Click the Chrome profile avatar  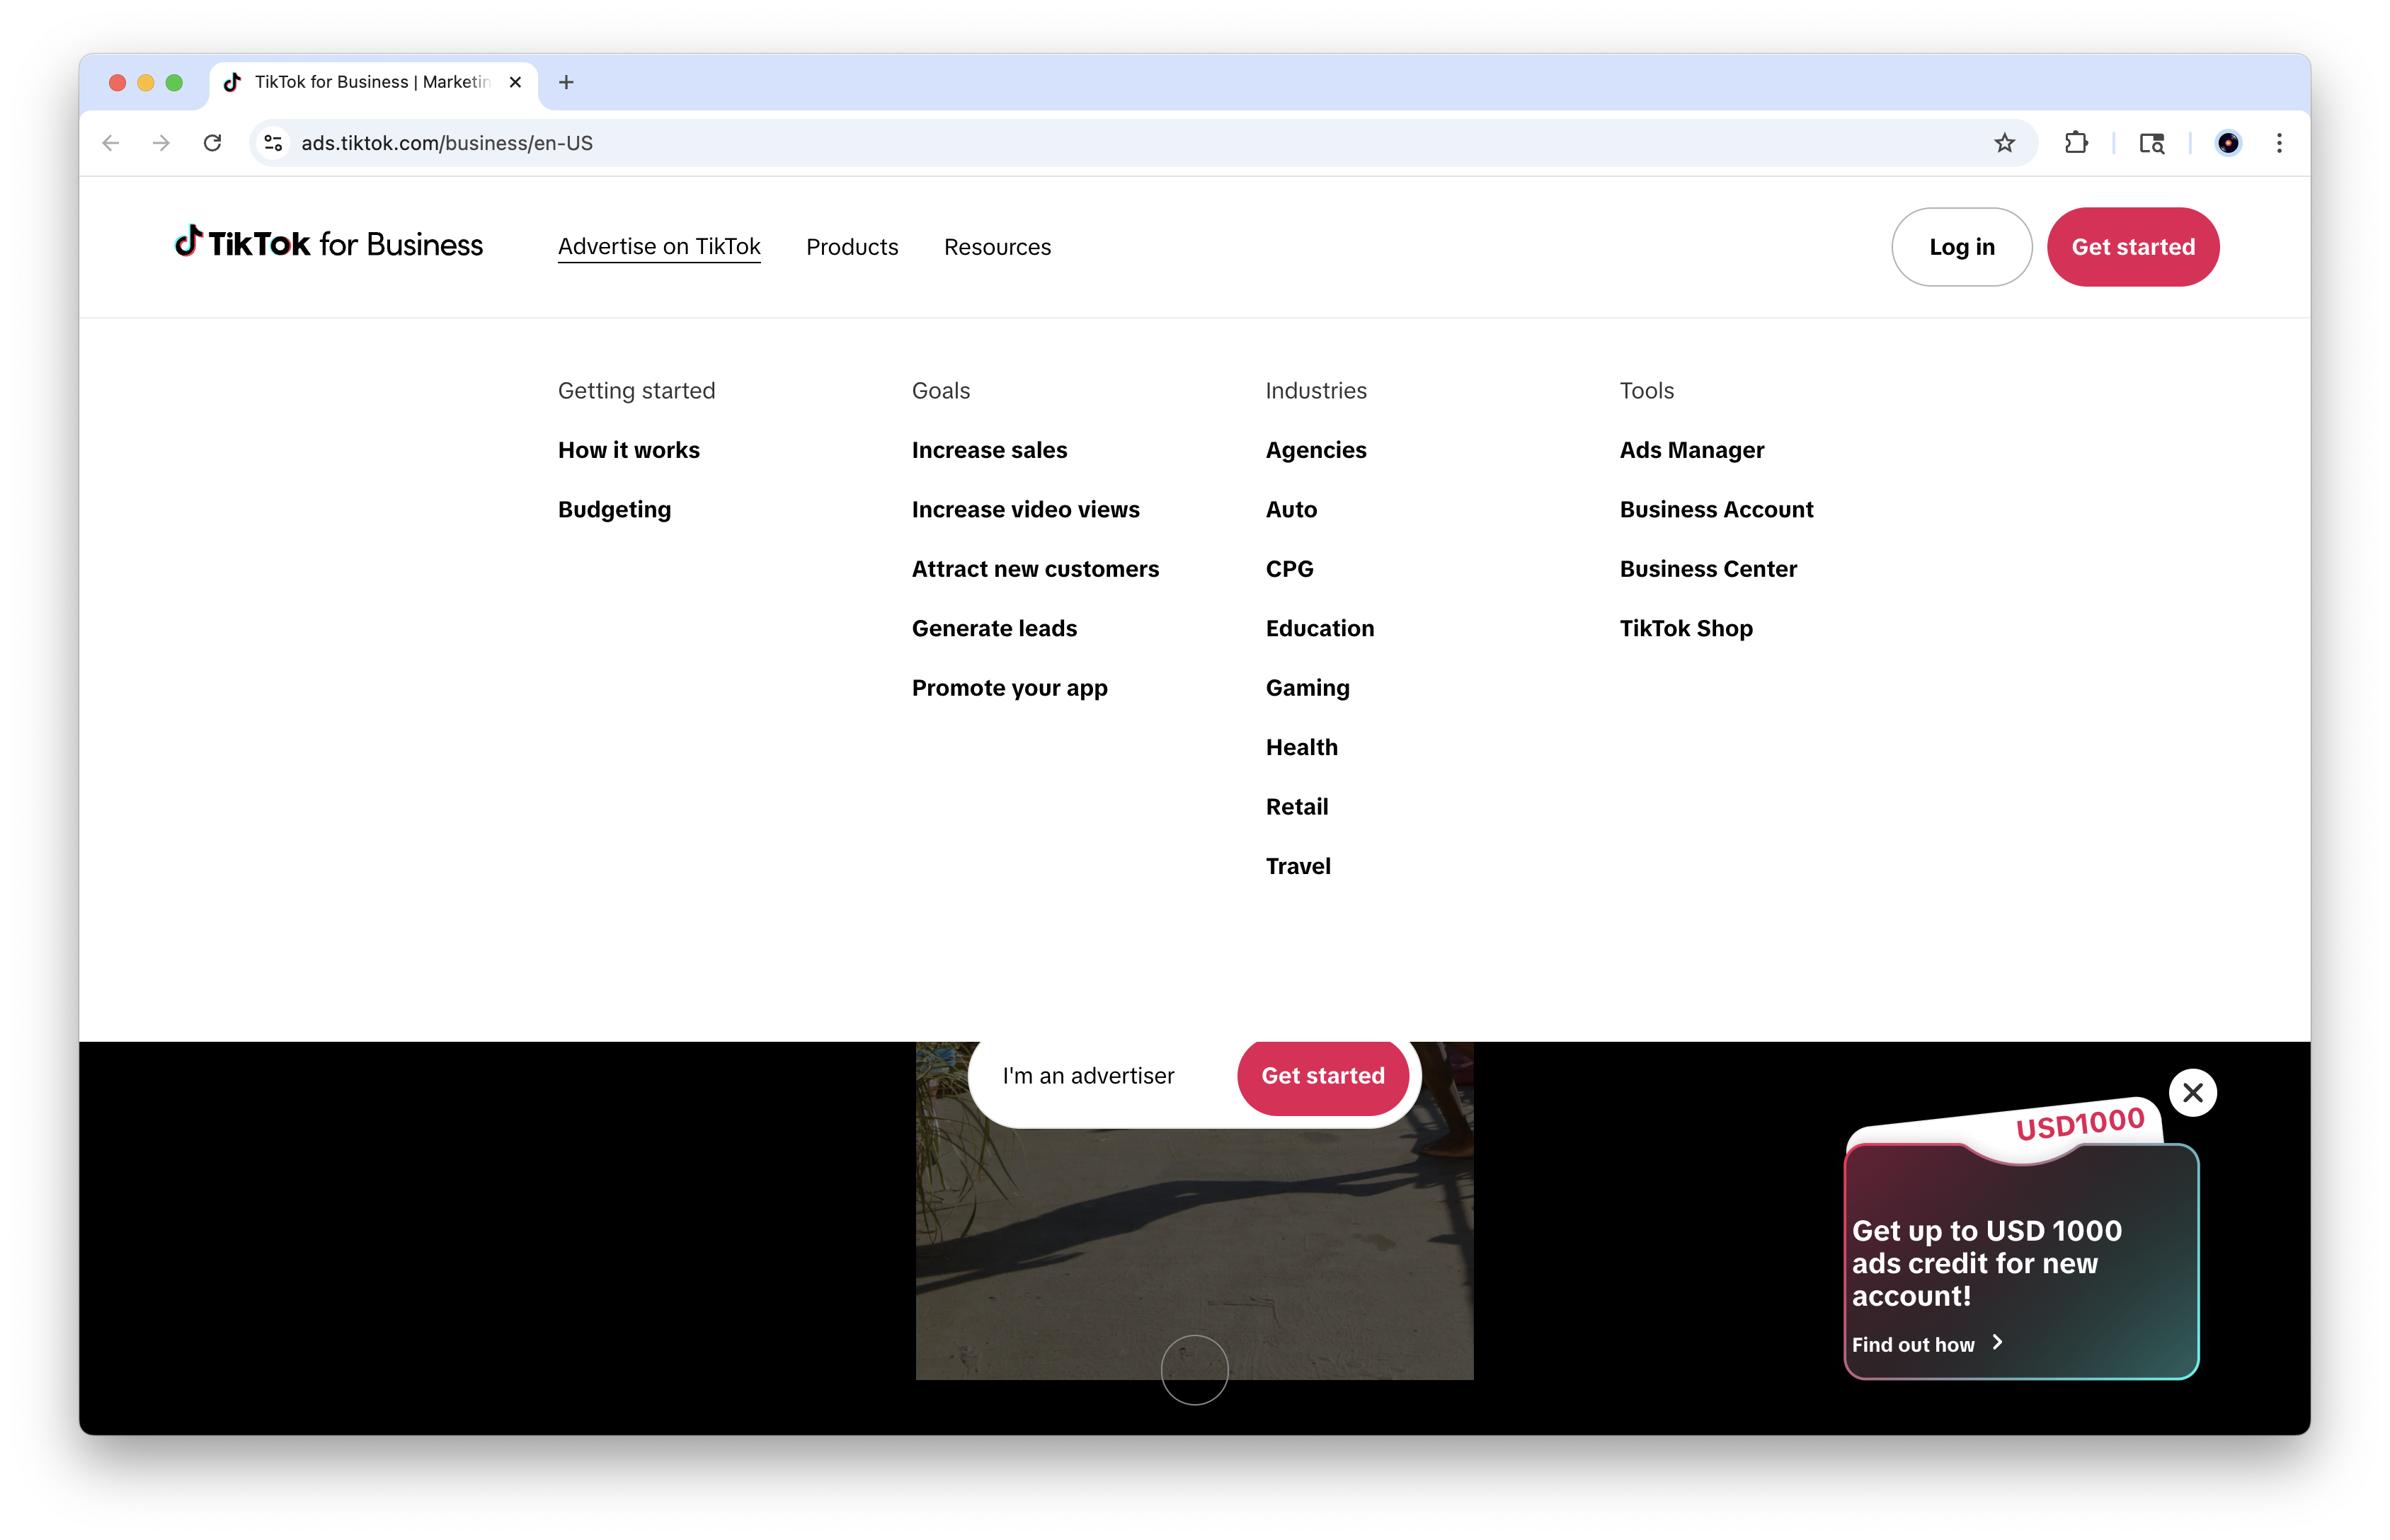pyautogui.click(x=2227, y=143)
